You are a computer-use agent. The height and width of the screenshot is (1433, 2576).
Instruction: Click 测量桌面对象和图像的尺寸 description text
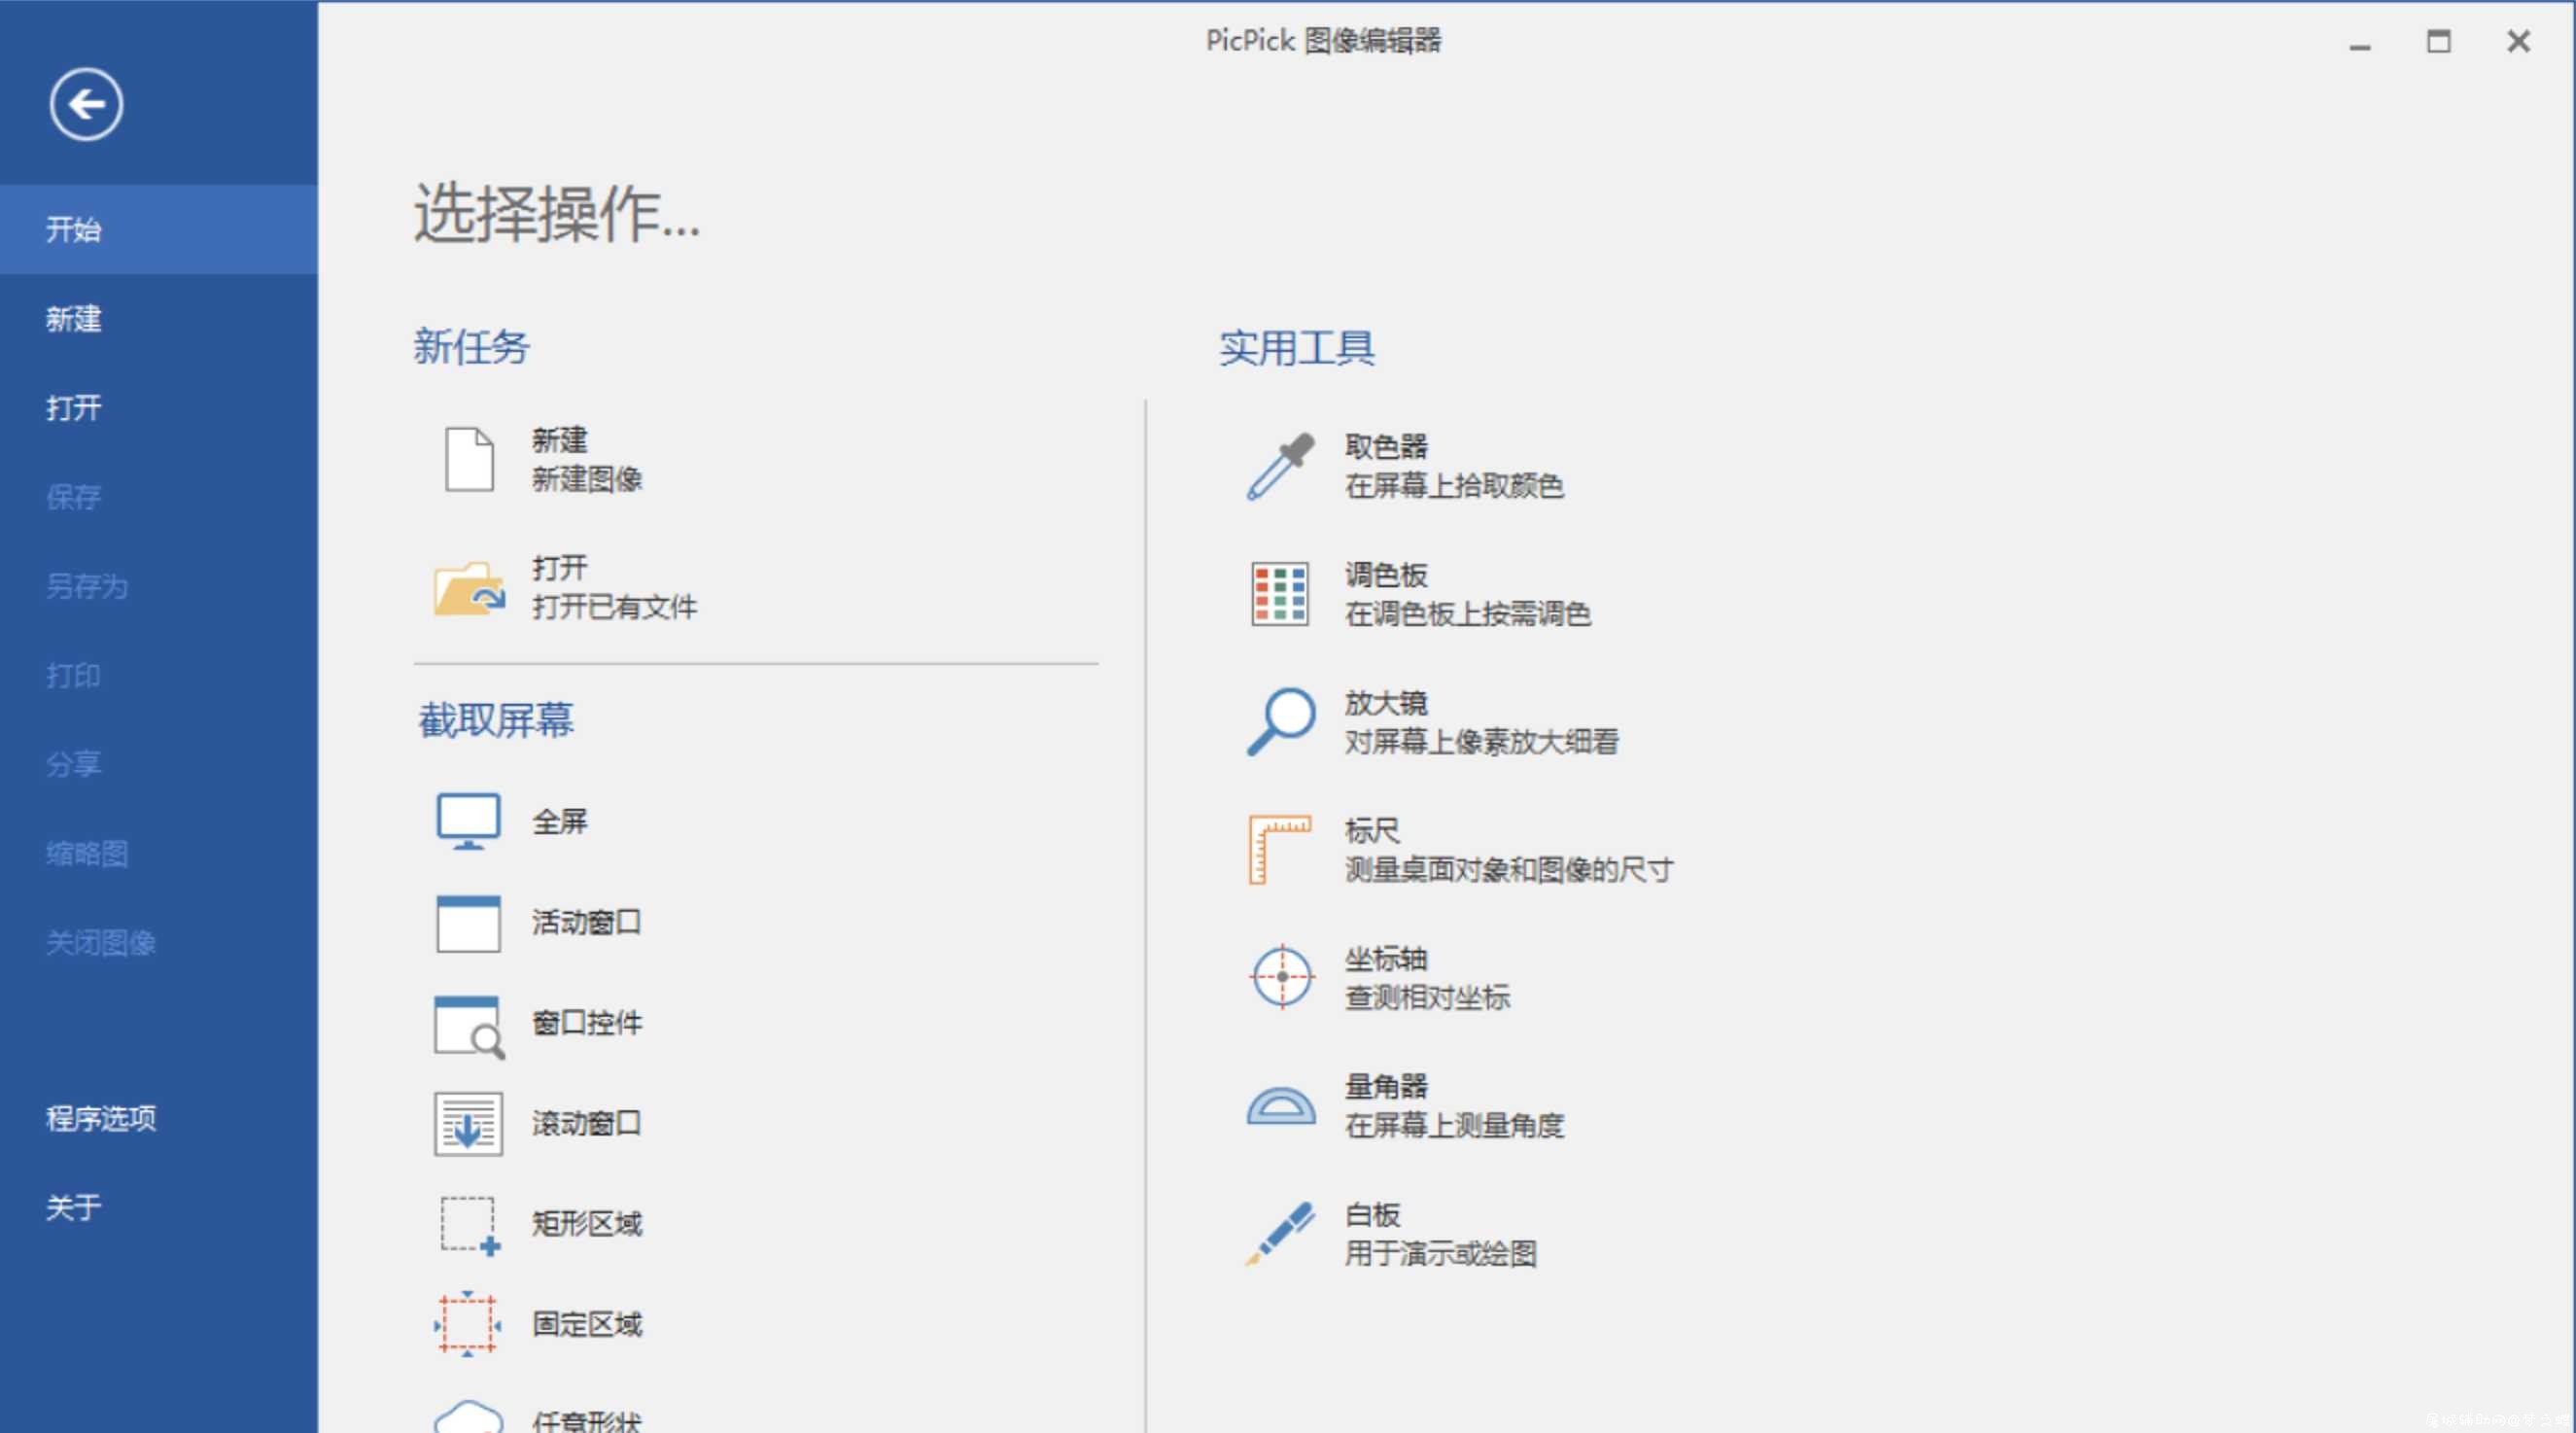coord(1509,870)
